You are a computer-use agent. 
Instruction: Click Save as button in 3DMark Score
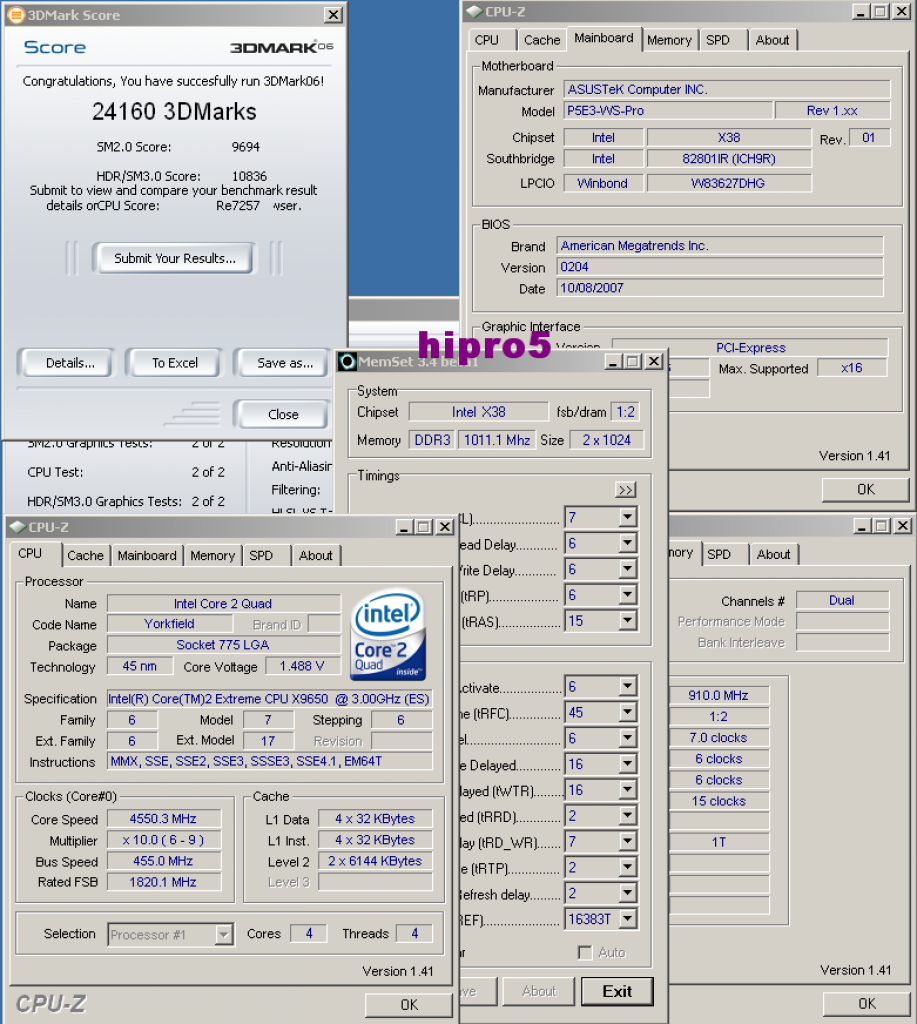[285, 363]
